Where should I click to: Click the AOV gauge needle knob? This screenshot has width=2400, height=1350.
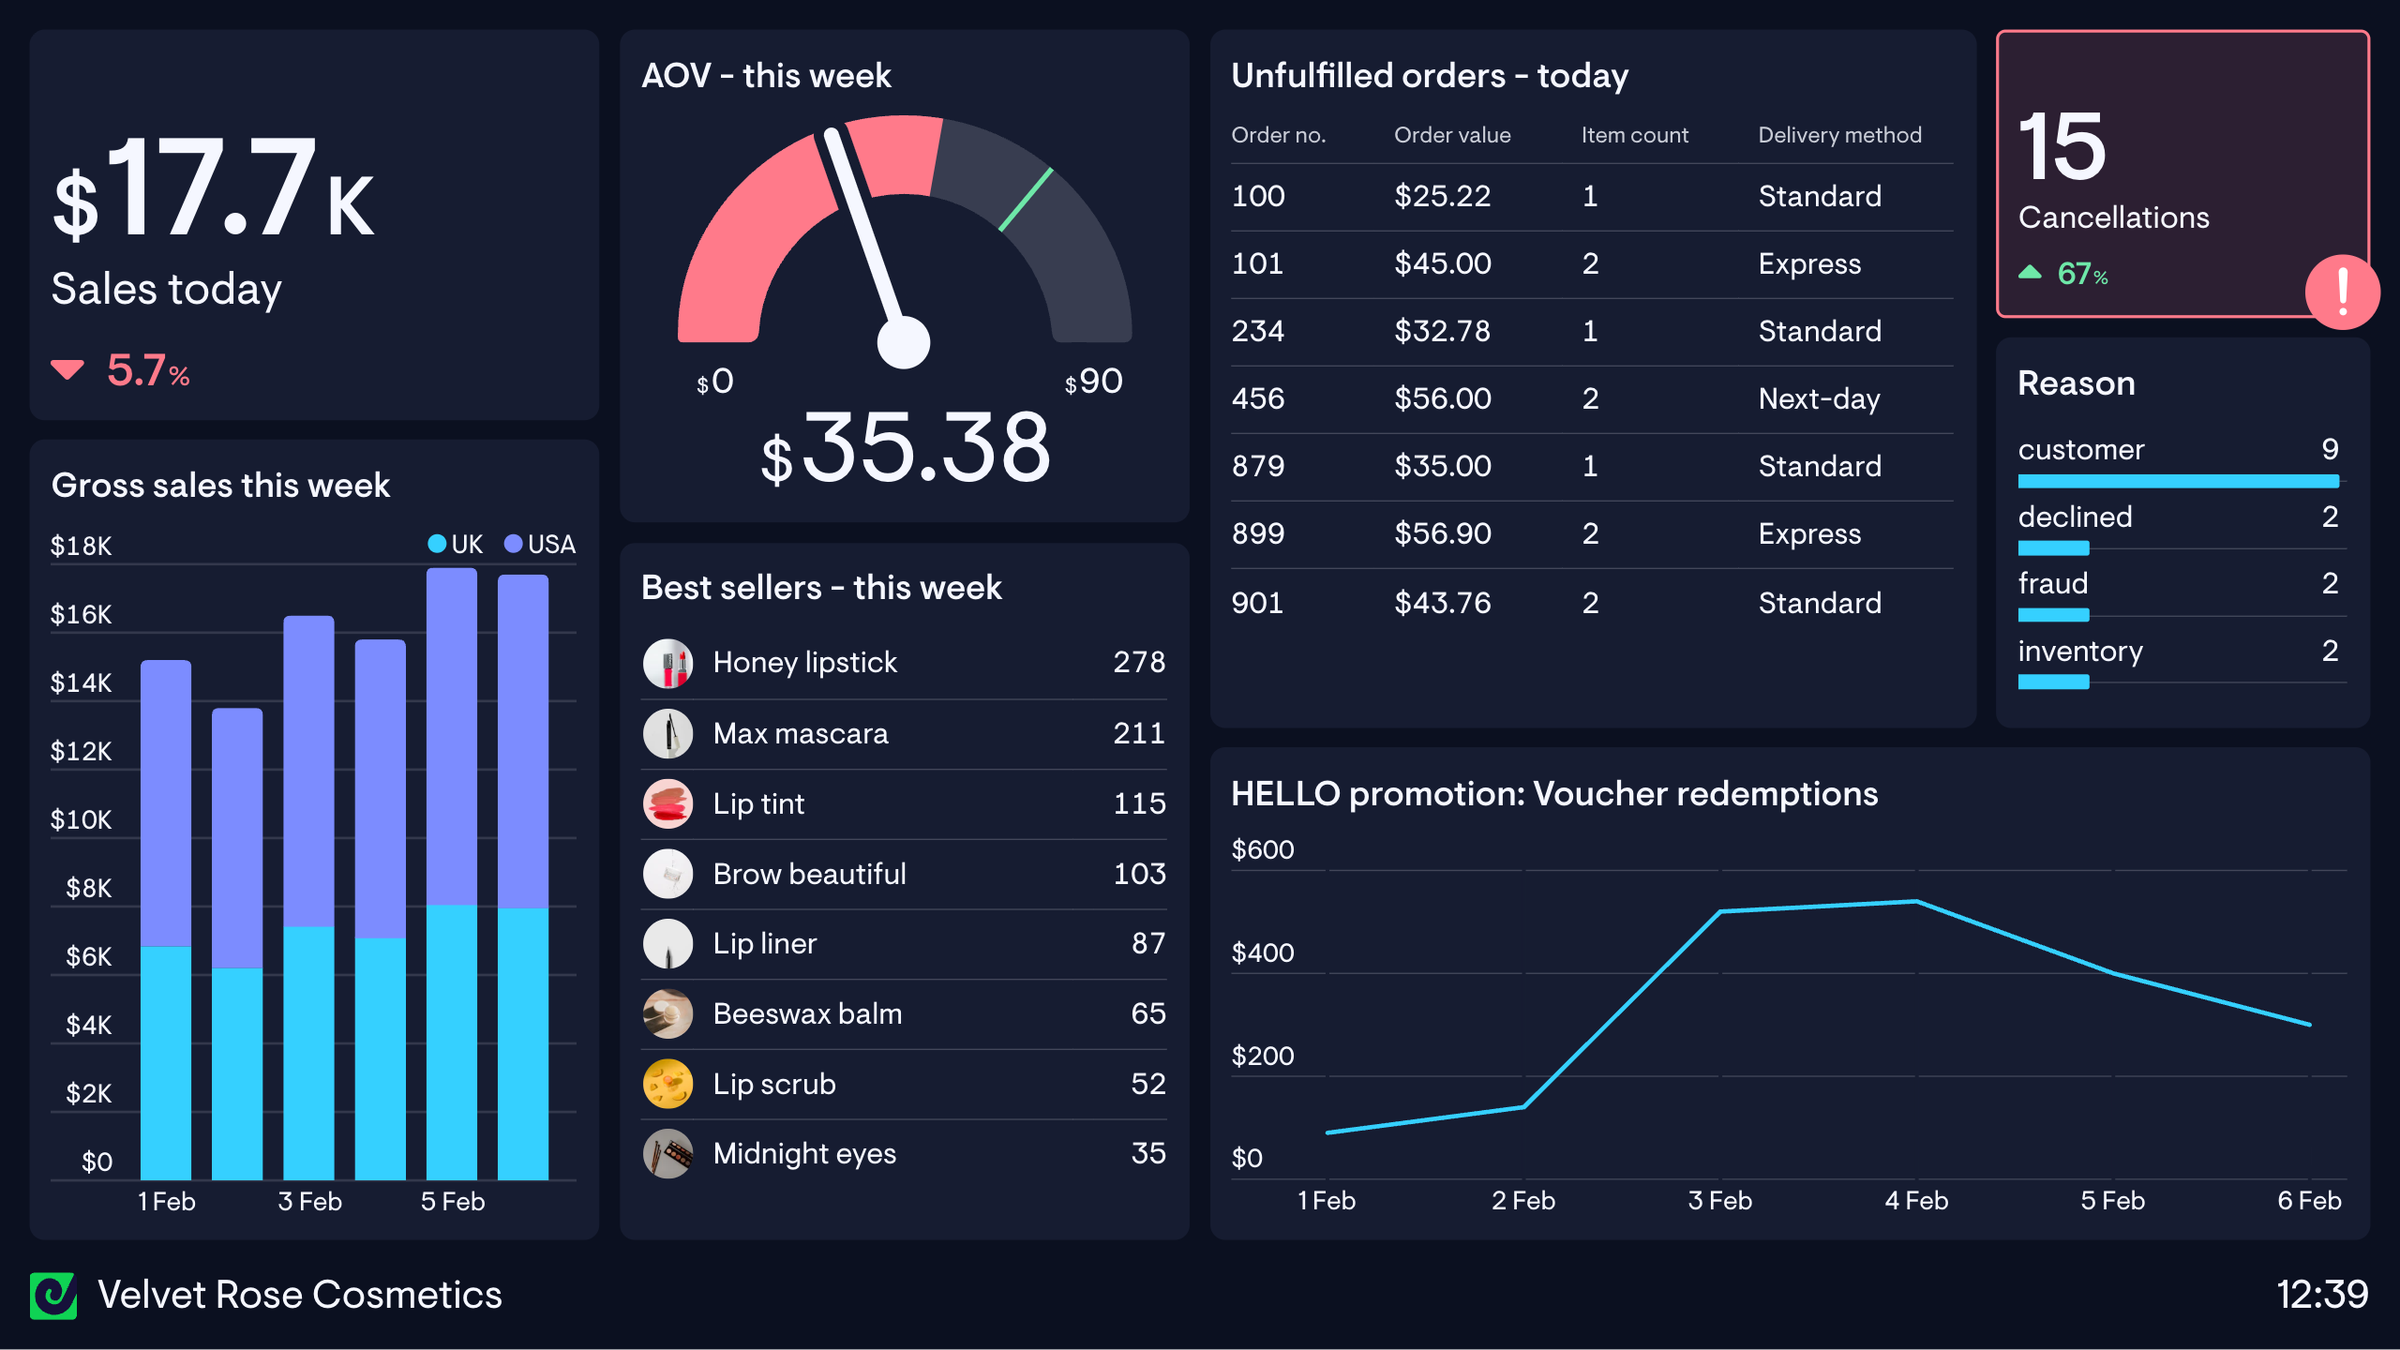pyautogui.click(x=903, y=342)
